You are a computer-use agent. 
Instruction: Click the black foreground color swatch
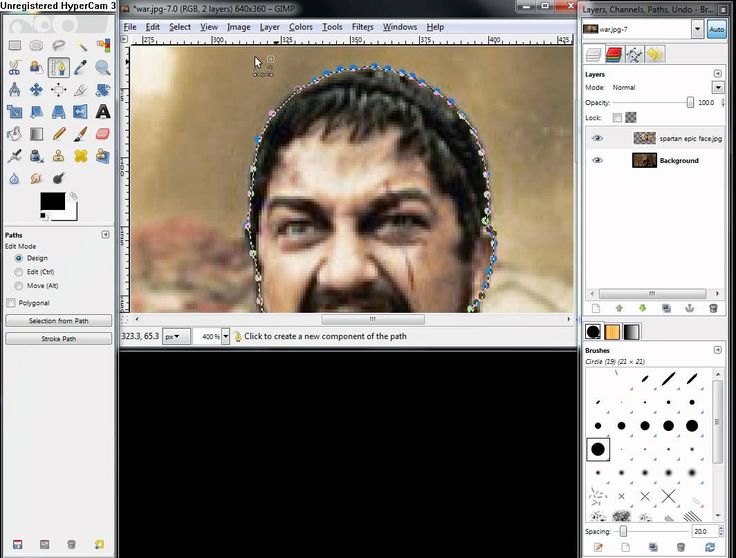click(x=53, y=201)
